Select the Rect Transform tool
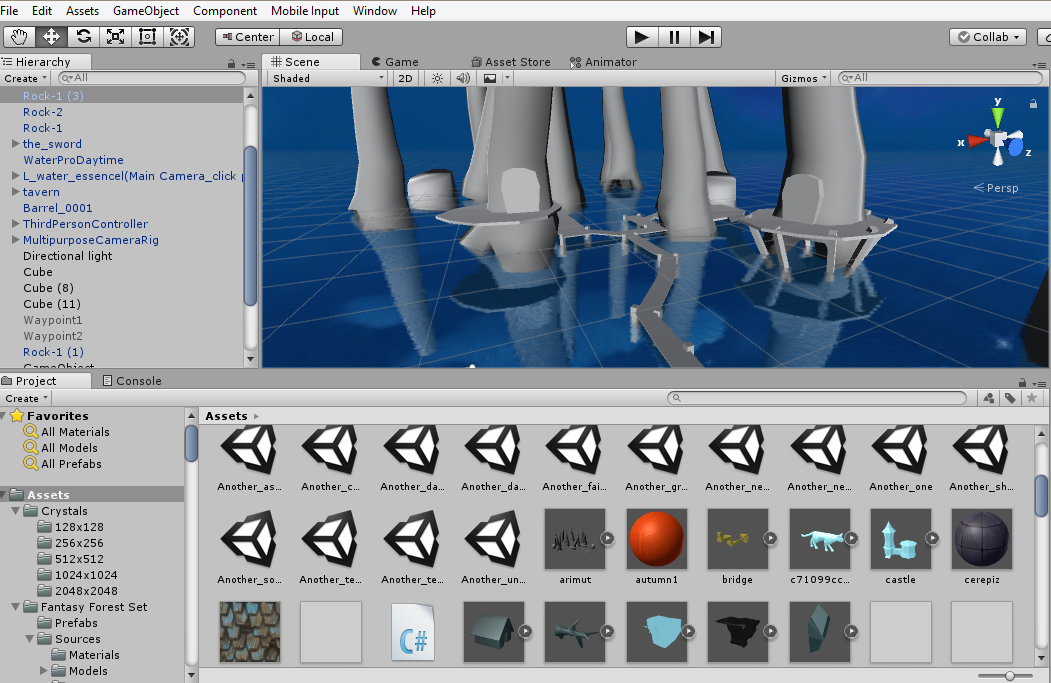The image size is (1051, 683). [147, 37]
